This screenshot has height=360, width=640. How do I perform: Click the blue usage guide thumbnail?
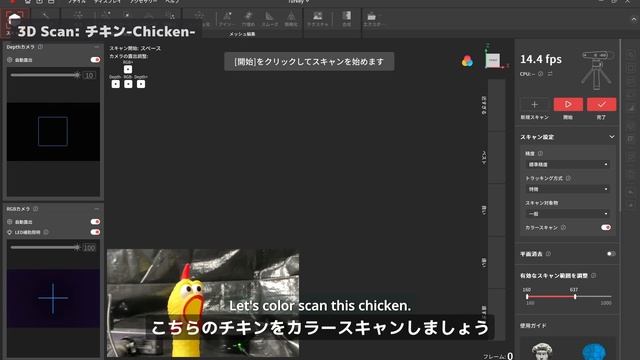click(594, 351)
